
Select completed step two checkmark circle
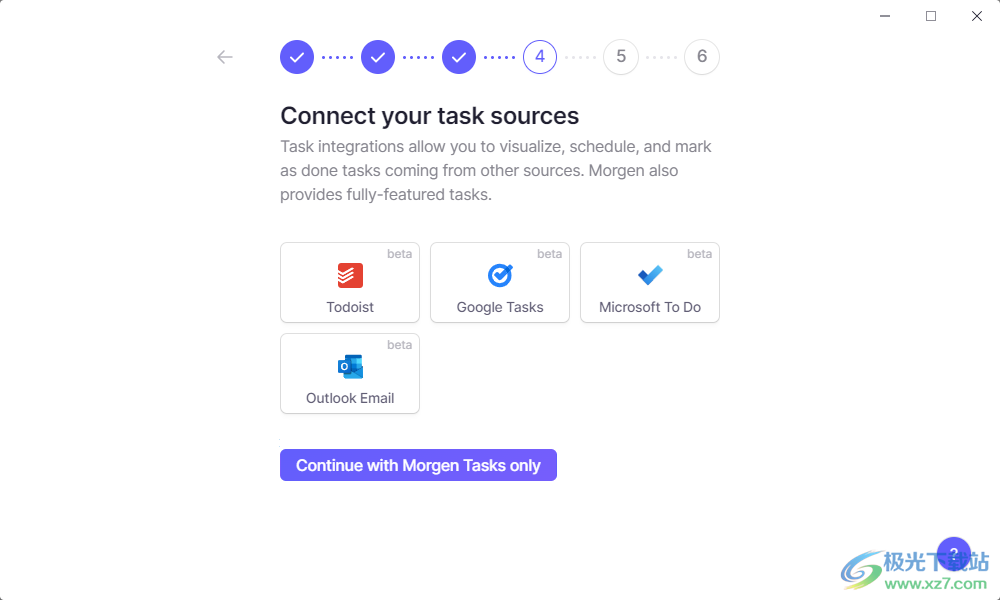[x=378, y=57]
